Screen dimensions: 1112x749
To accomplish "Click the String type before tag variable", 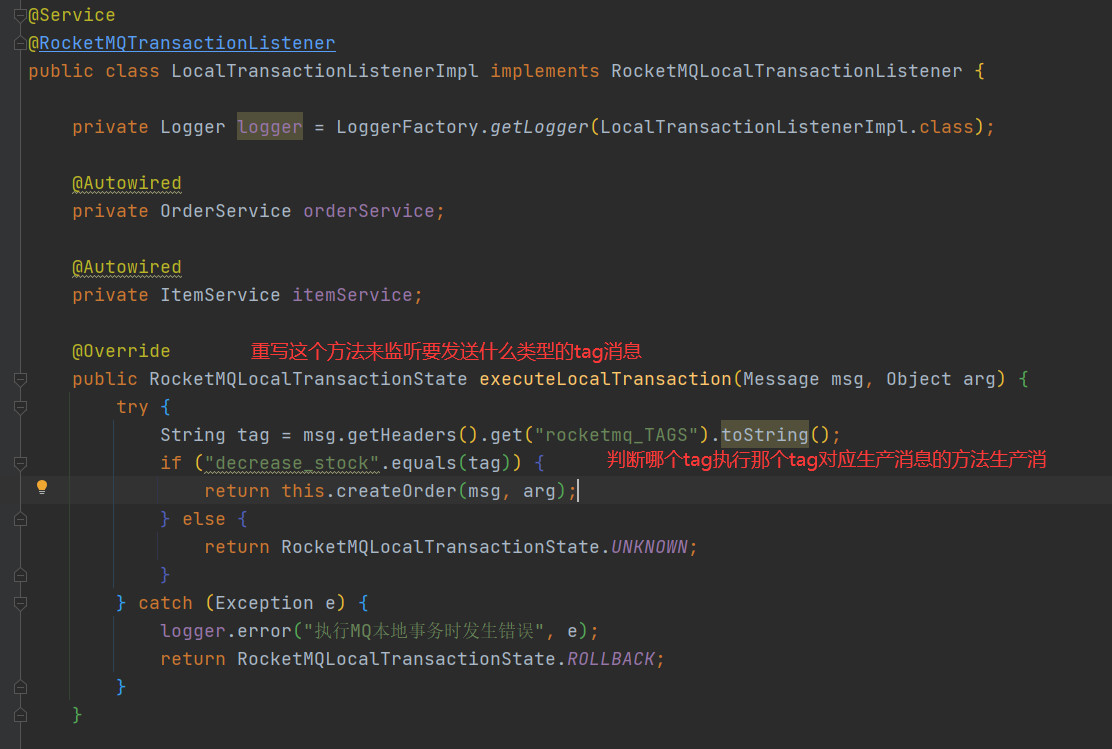I will click(x=193, y=435).
